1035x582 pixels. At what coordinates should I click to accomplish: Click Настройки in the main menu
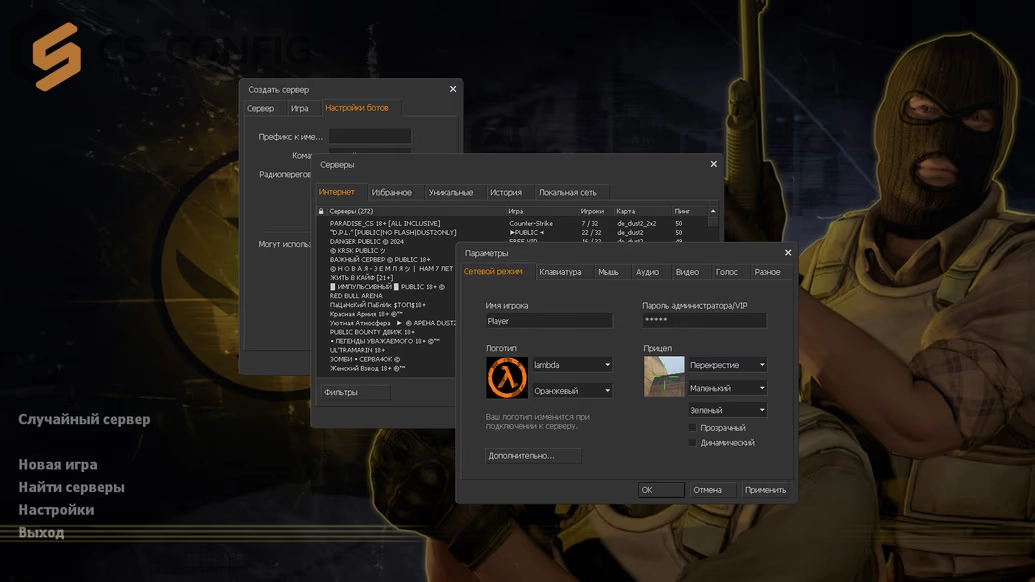pyautogui.click(x=56, y=509)
